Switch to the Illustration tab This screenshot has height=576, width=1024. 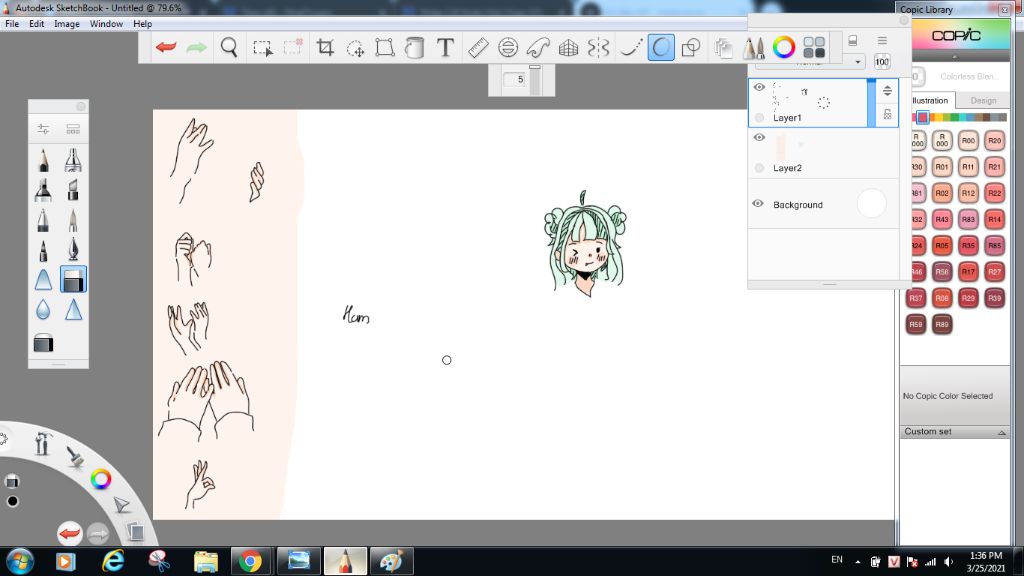click(930, 101)
